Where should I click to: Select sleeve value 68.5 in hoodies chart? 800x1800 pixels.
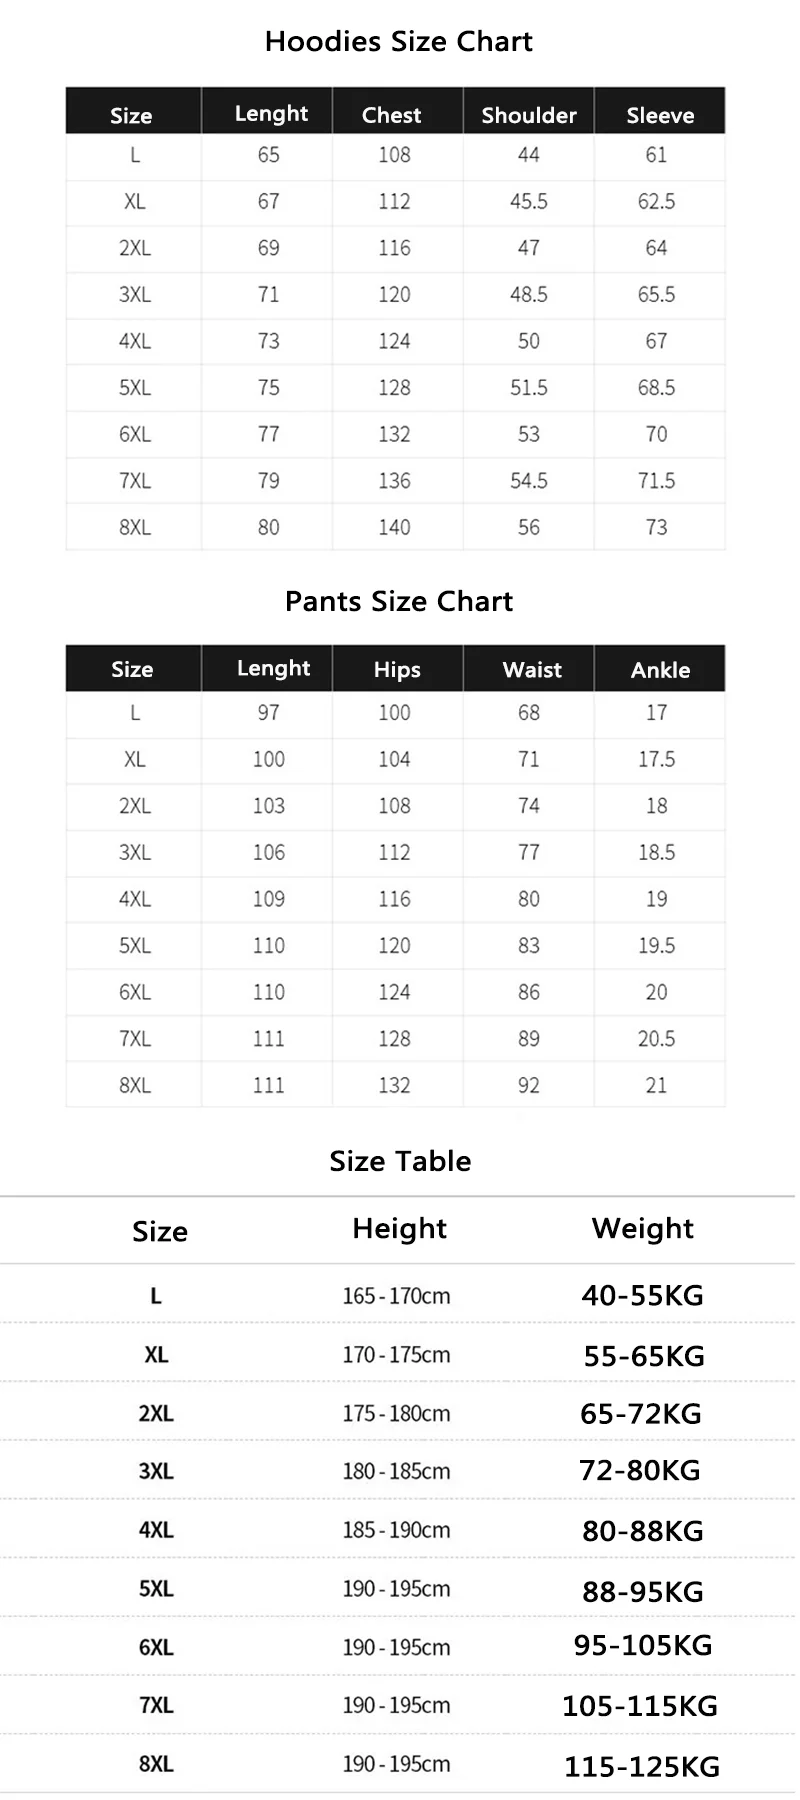(656, 388)
